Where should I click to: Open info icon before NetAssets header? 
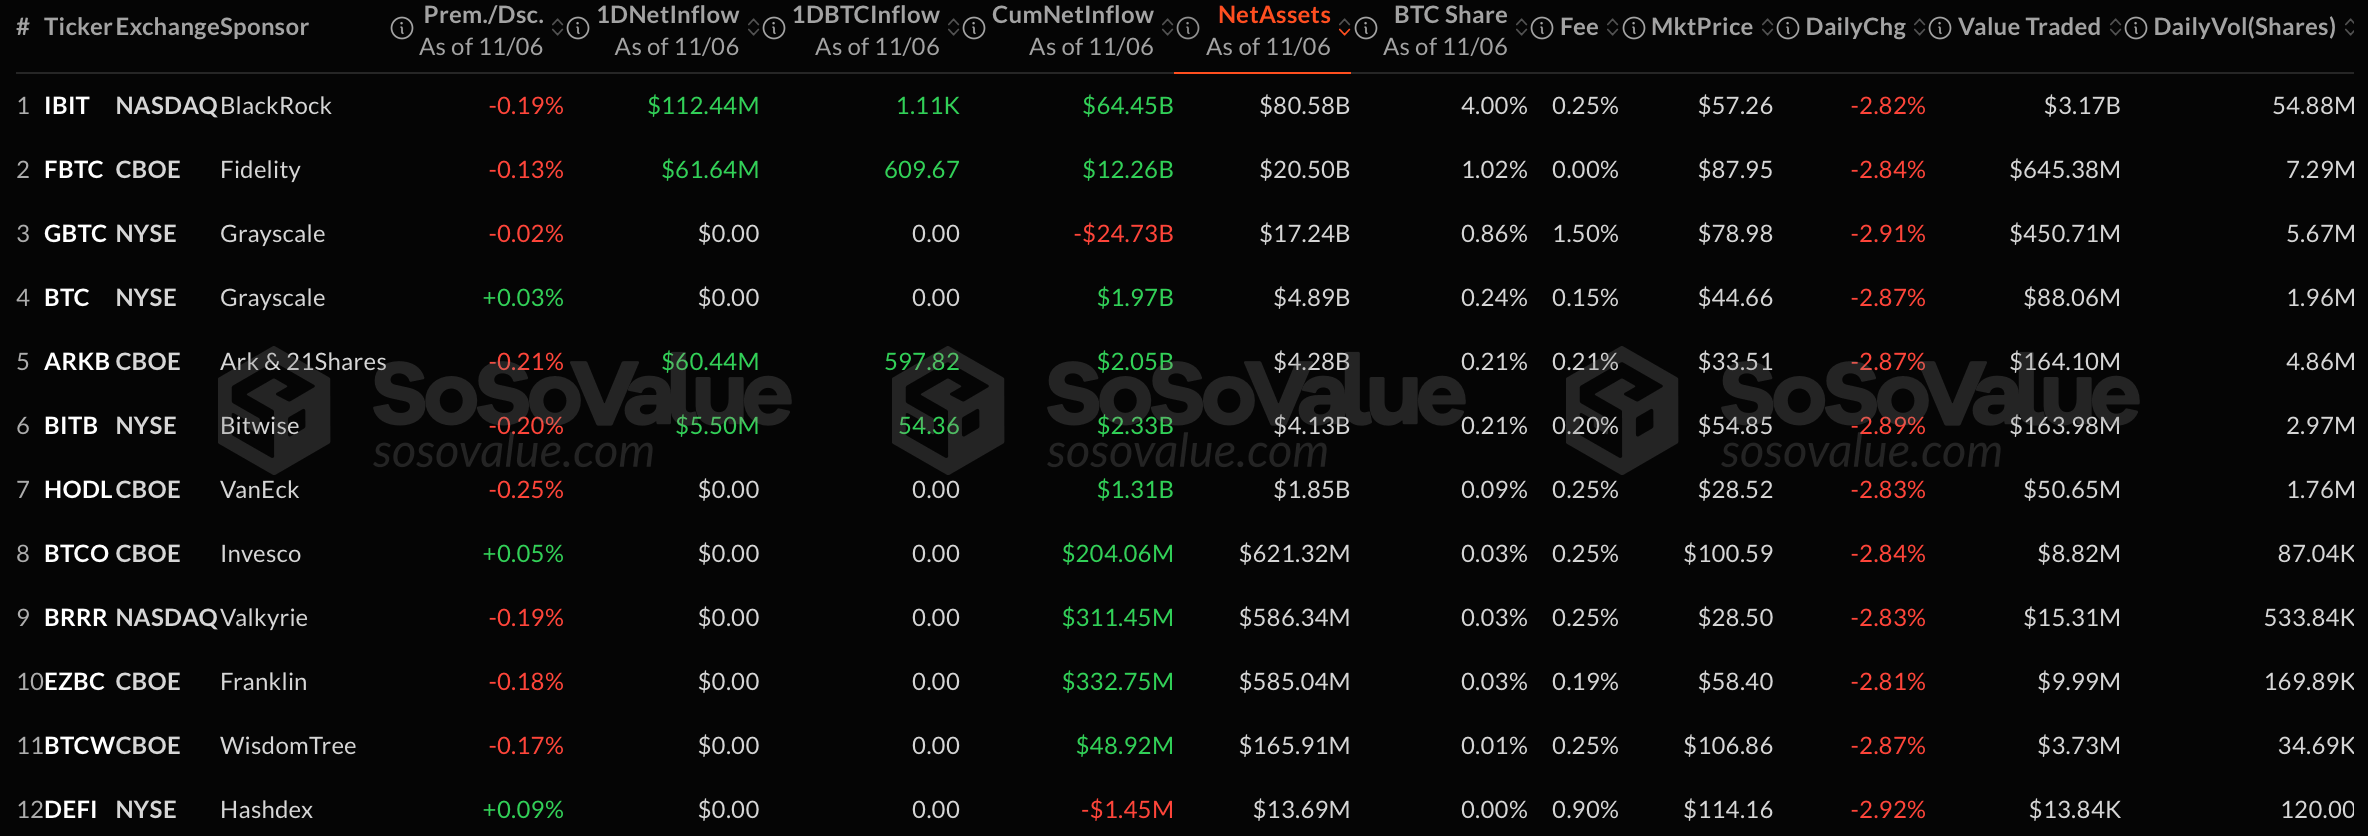(x=1188, y=28)
